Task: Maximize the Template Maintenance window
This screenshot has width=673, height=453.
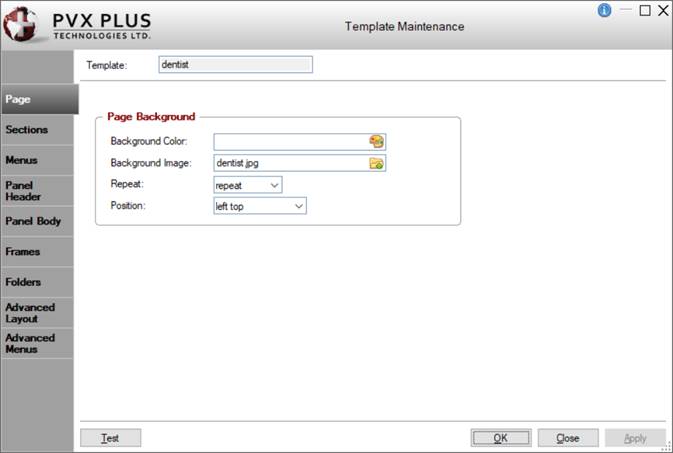Action: click(x=645, y=10)
